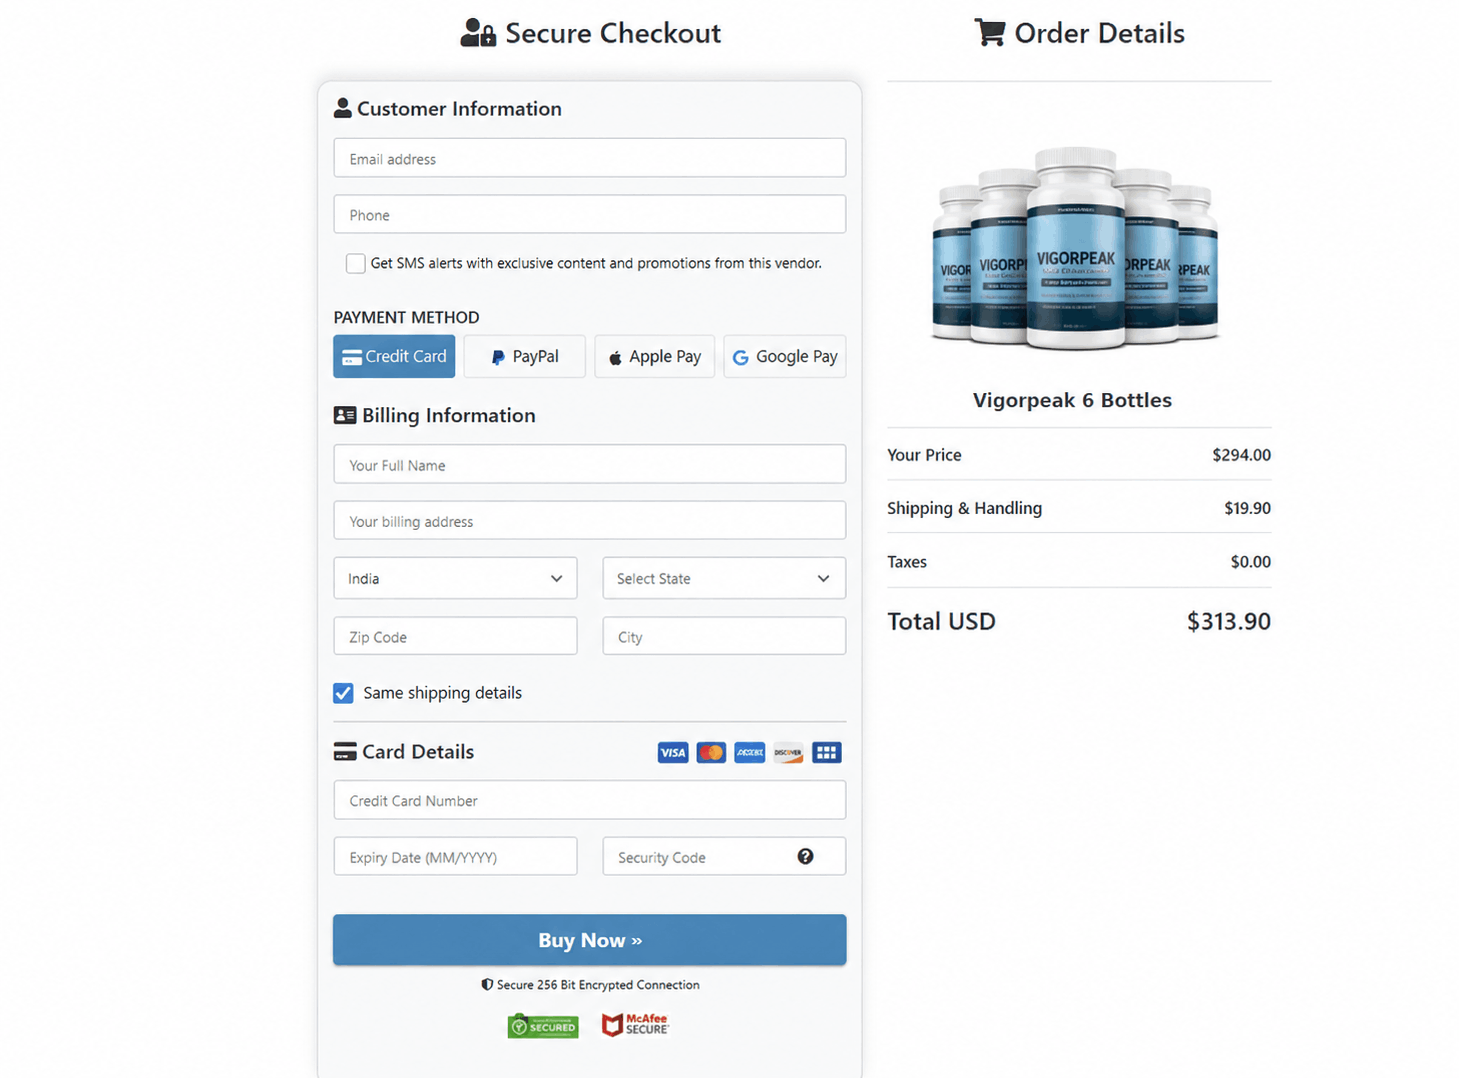Click the billing address field
Viewport: 1459px width, 1078px height.
click(x=590, y=520)
